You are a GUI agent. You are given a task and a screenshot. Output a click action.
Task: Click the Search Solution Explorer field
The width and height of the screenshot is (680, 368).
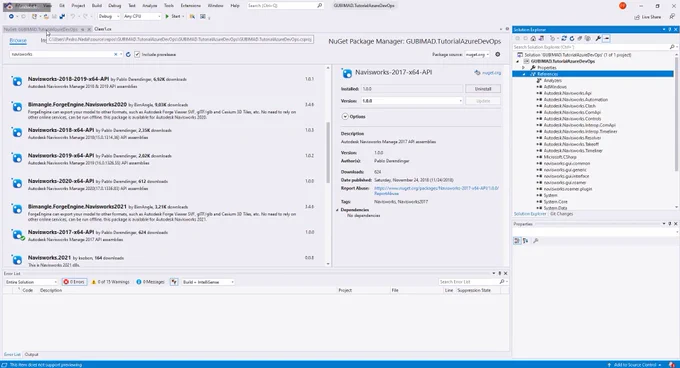click(x=594, y=47)
